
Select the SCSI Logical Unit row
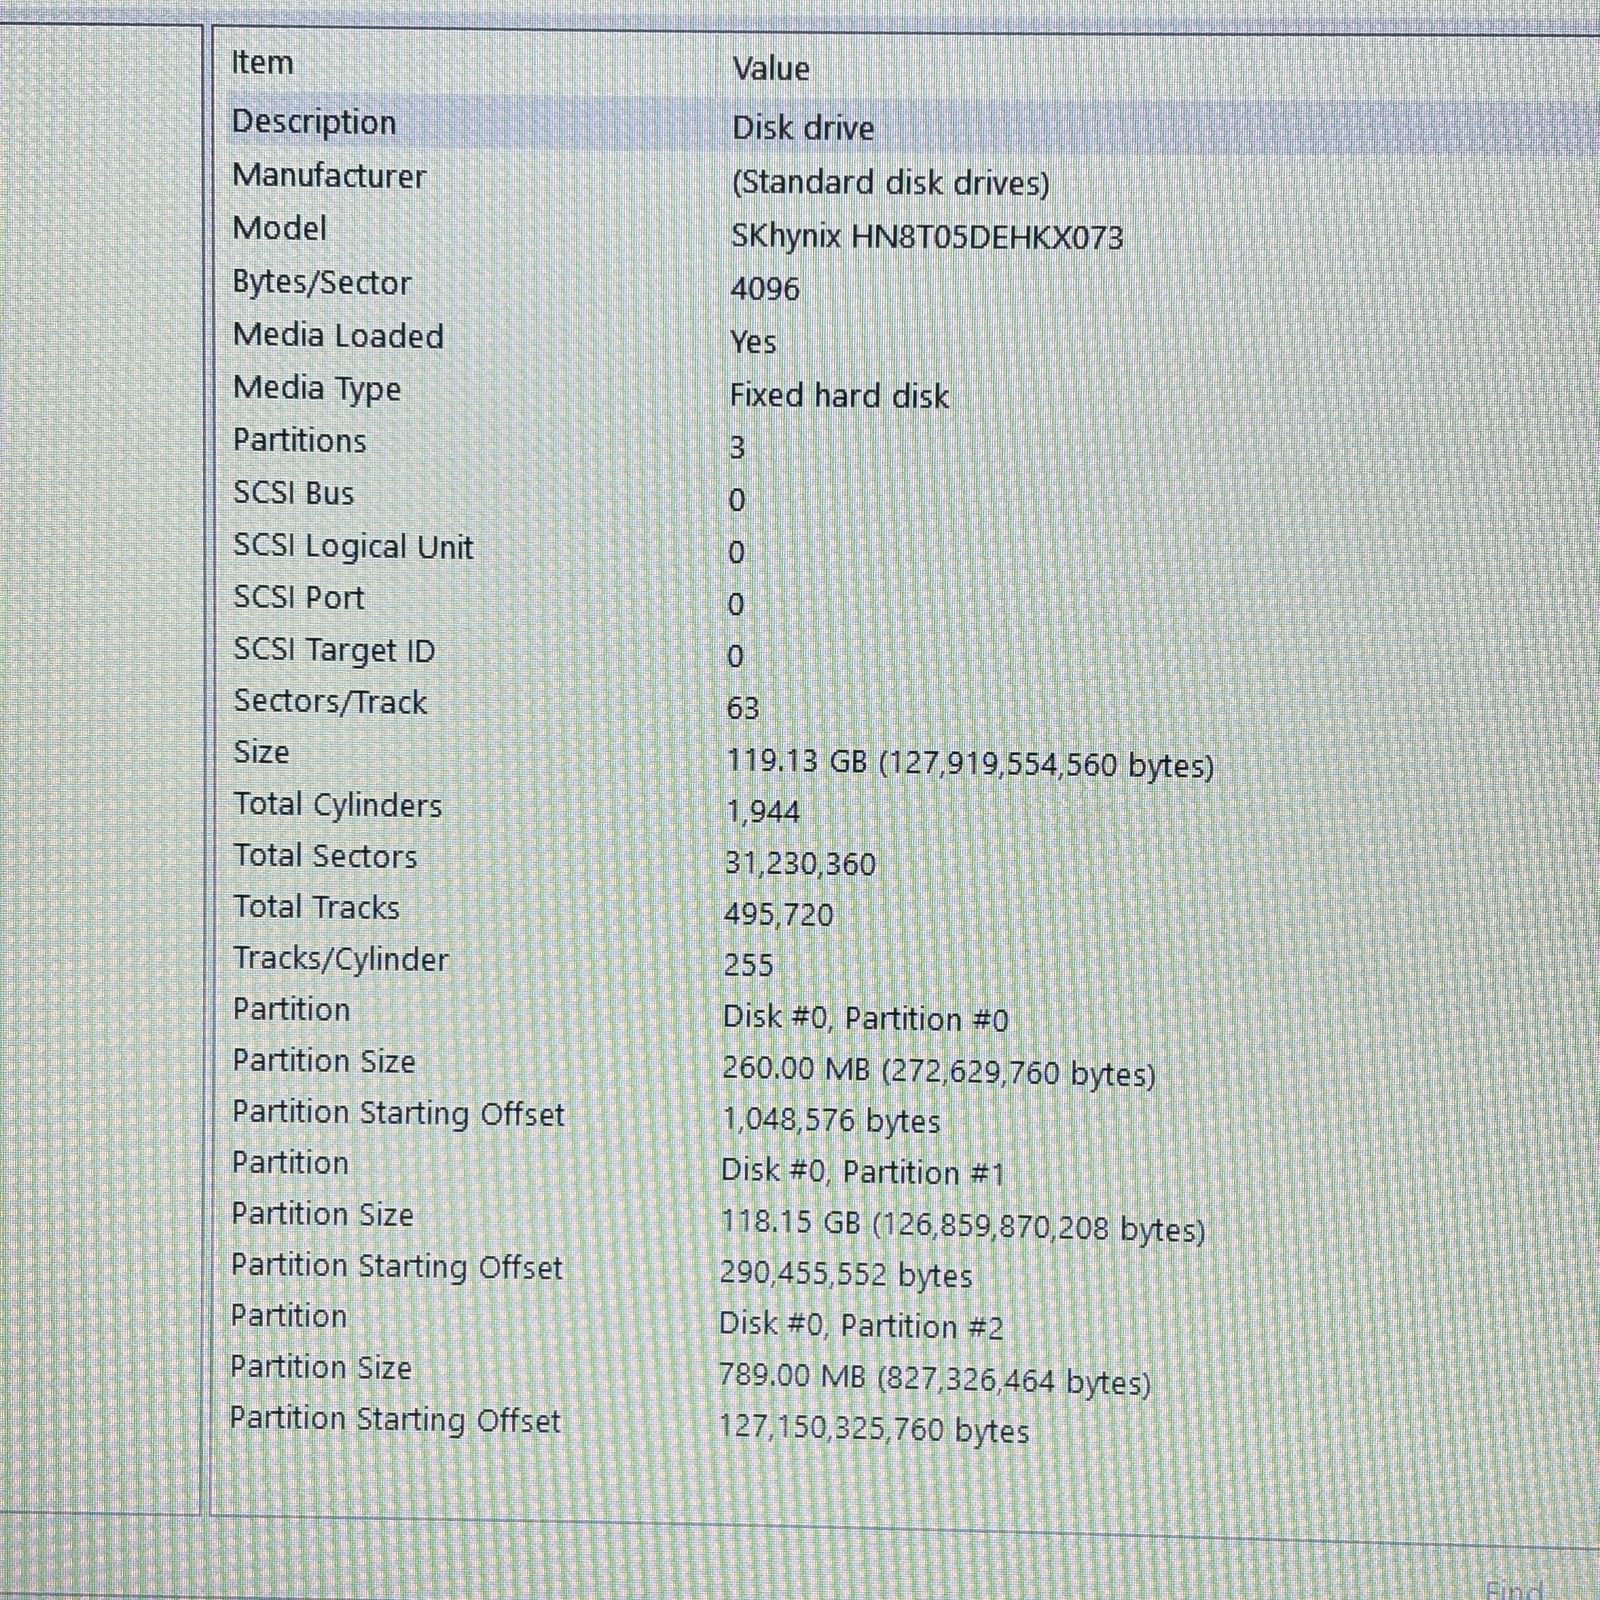[912, 548]
